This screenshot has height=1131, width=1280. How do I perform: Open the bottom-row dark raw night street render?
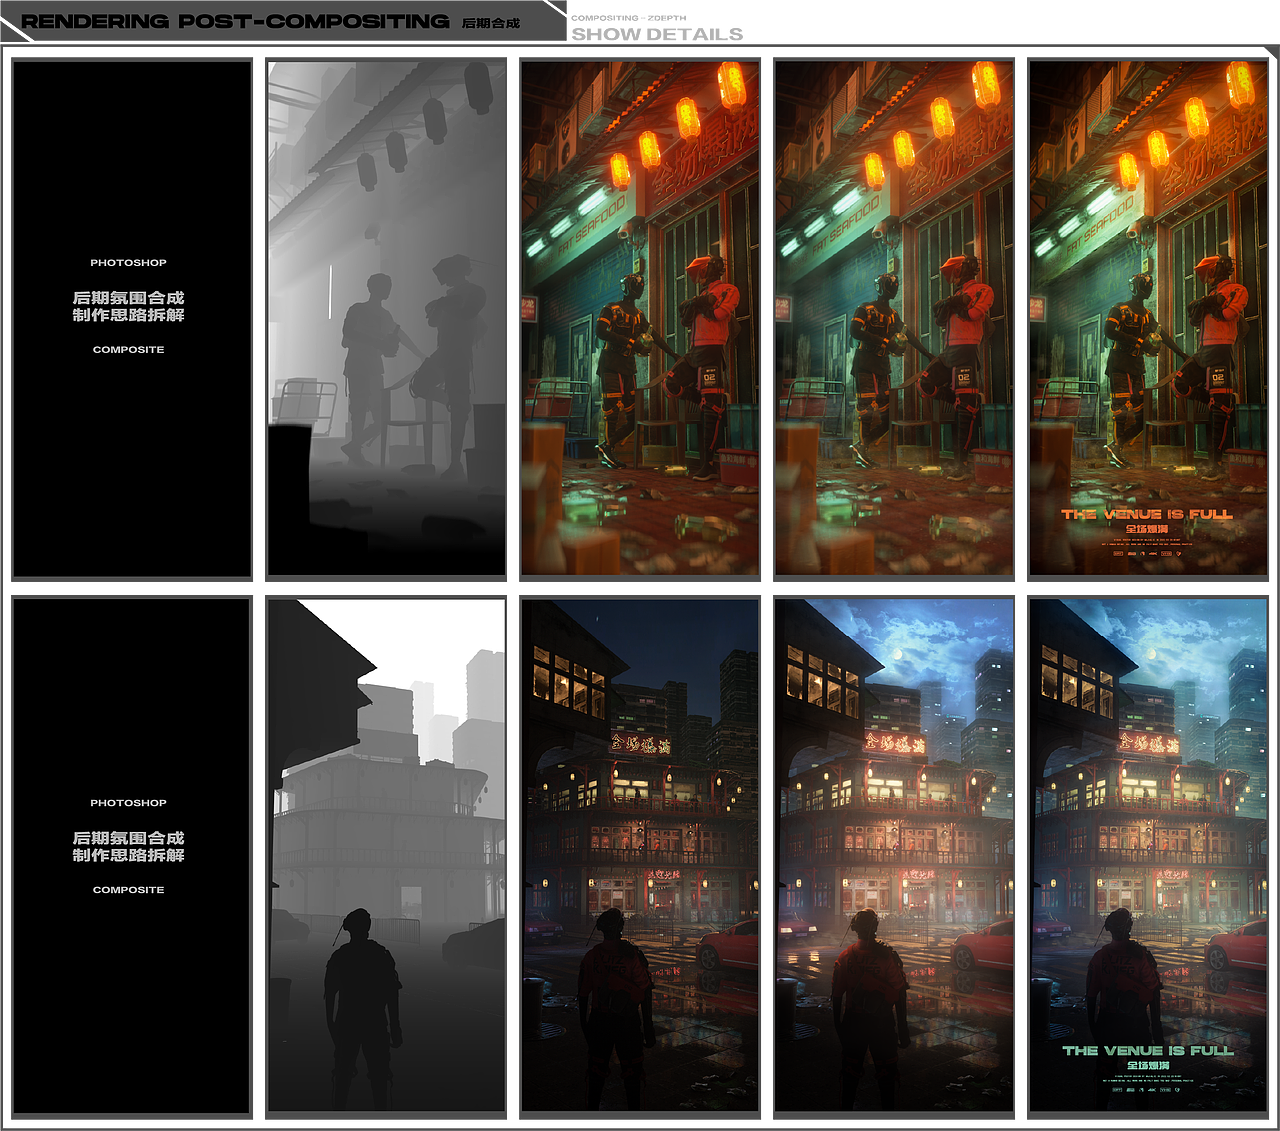click(640, 857)
